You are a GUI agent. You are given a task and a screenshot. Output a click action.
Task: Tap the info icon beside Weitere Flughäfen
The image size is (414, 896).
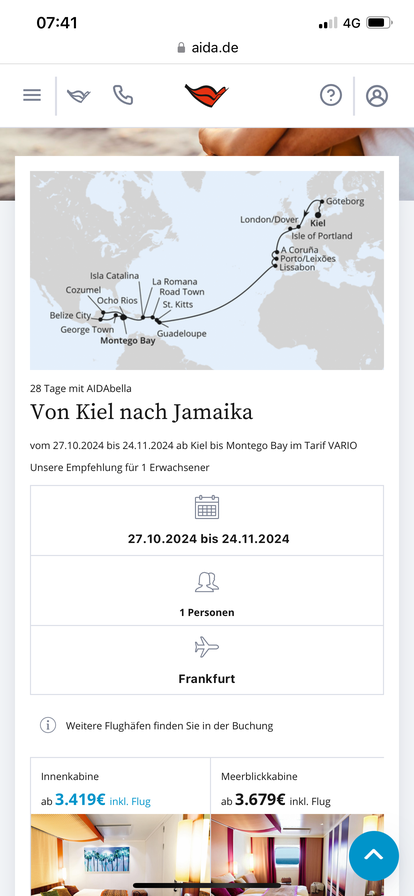point(48,726)
